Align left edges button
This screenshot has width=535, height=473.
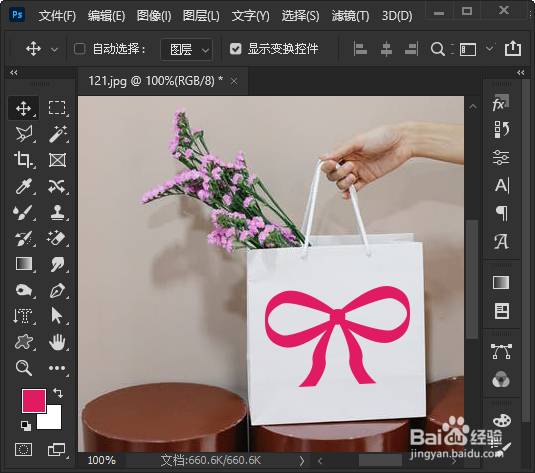tap(360, 49)
